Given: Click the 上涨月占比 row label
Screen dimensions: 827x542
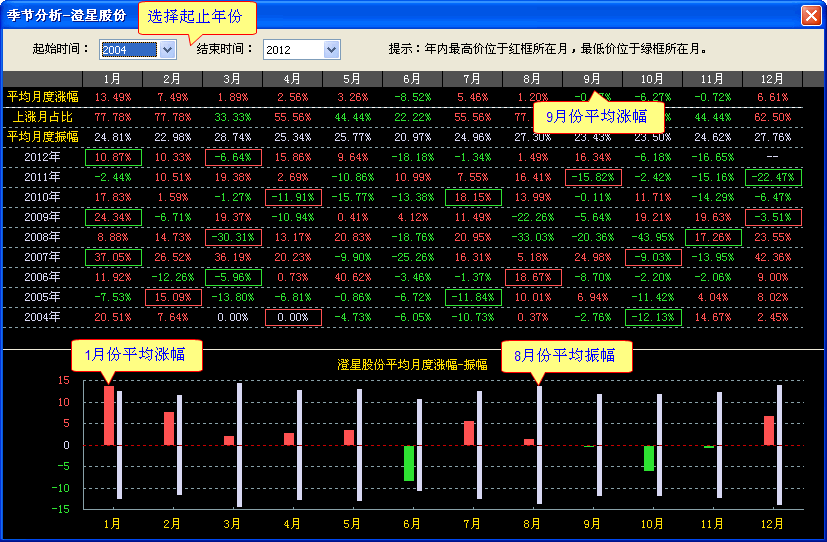Looking at the screenshot, I should click(42, 117).
